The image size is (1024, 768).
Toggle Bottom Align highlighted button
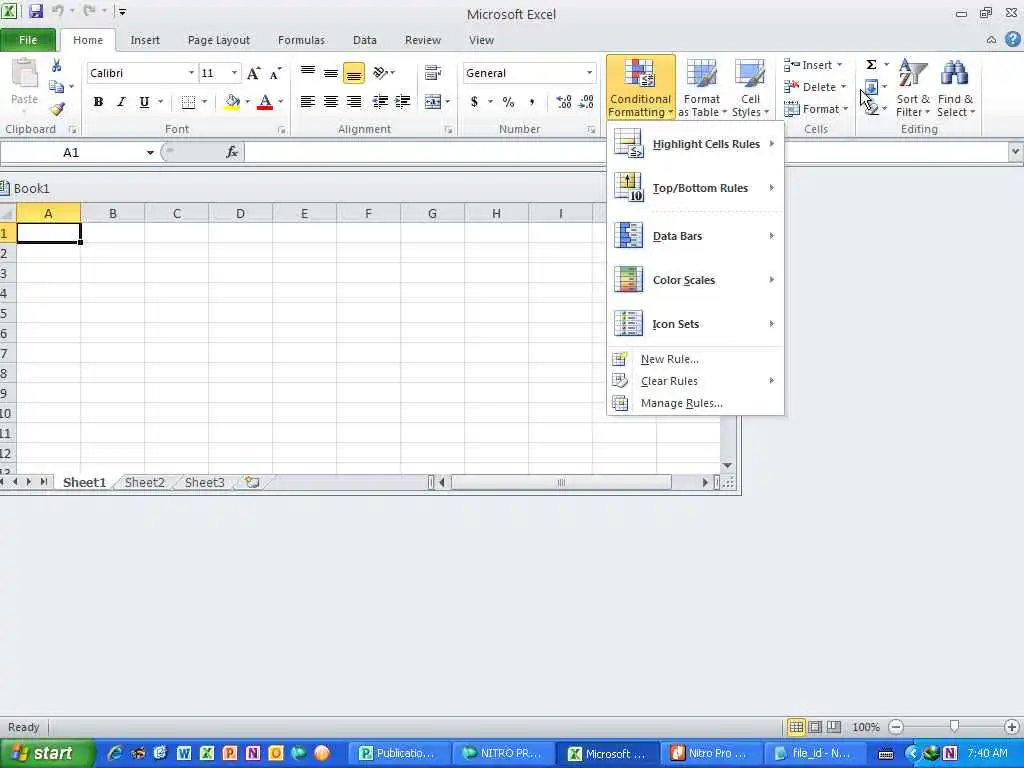coord(353,73)
